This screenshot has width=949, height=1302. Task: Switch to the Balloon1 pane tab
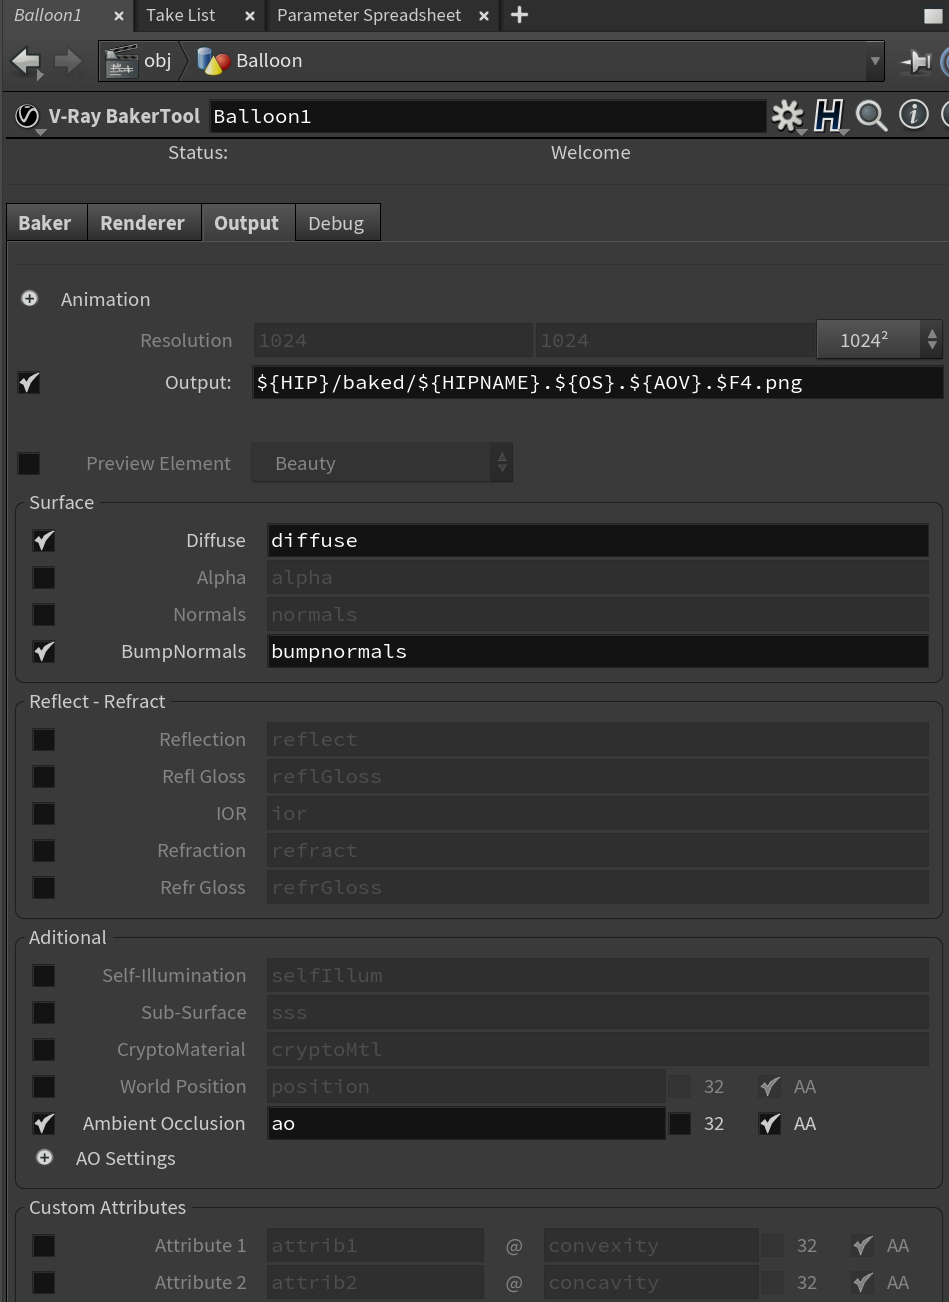tap(48, 15)
